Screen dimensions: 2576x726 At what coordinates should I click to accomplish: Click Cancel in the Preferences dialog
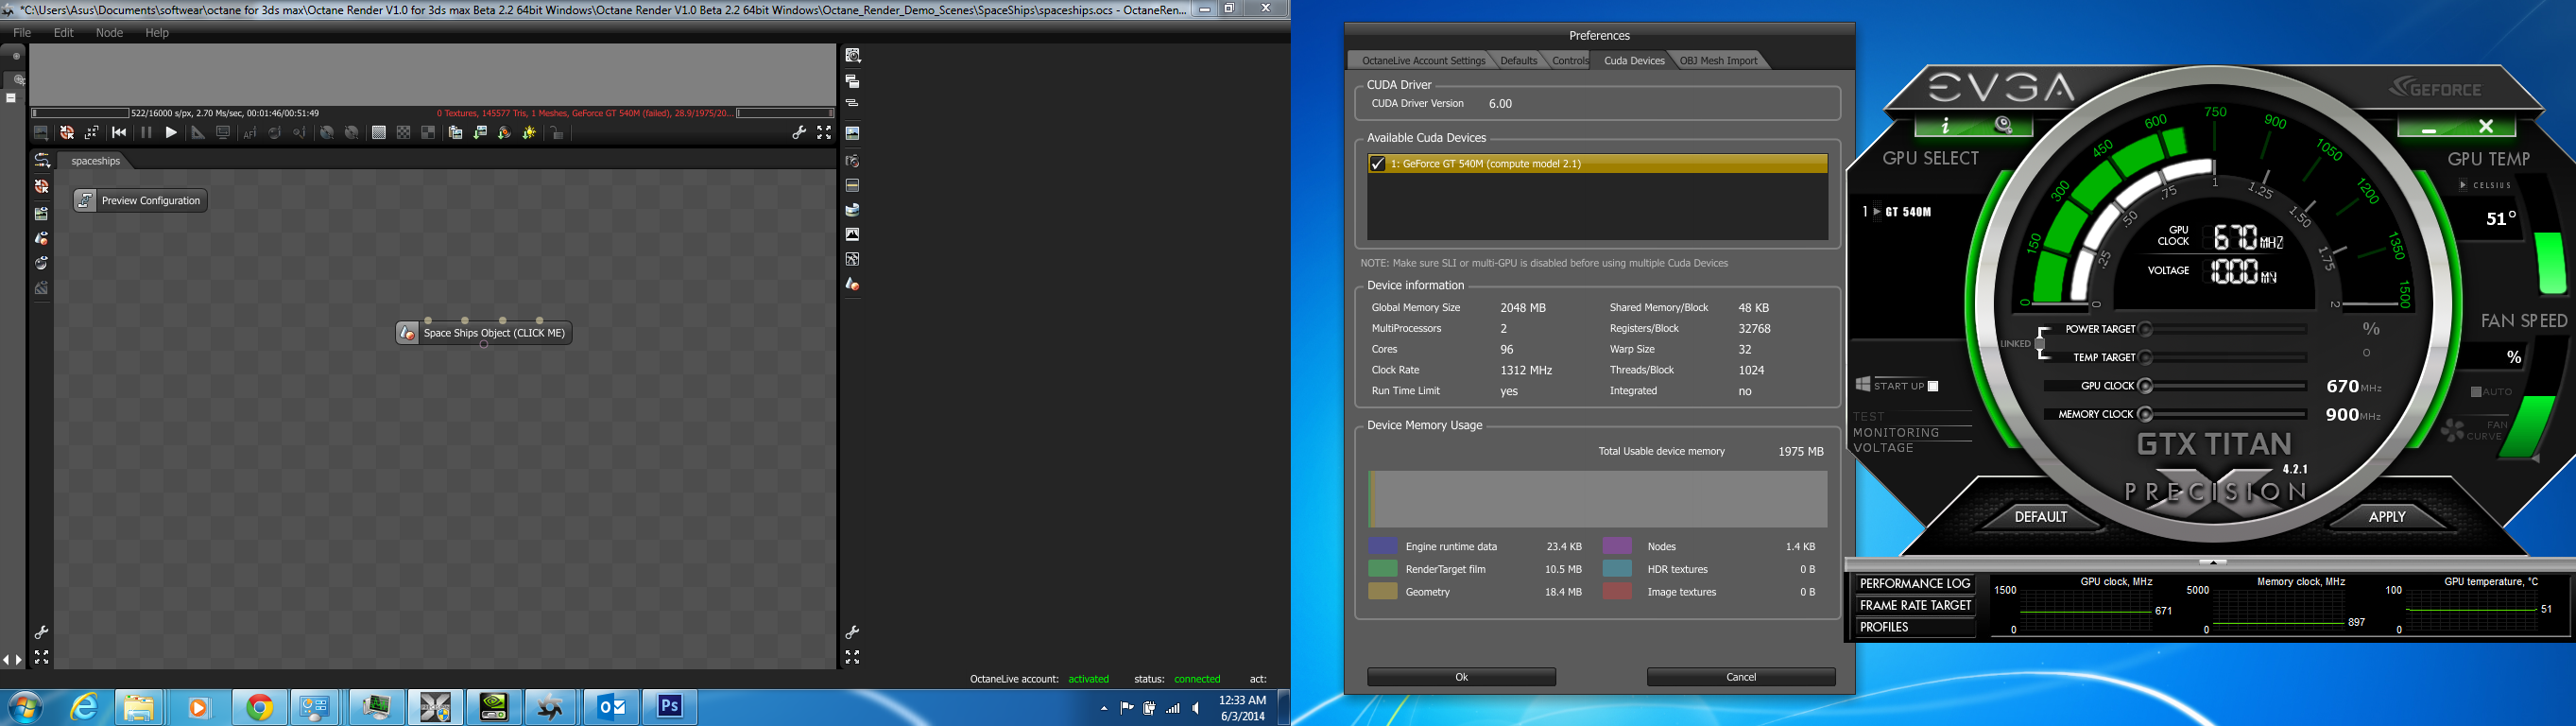1741,677
